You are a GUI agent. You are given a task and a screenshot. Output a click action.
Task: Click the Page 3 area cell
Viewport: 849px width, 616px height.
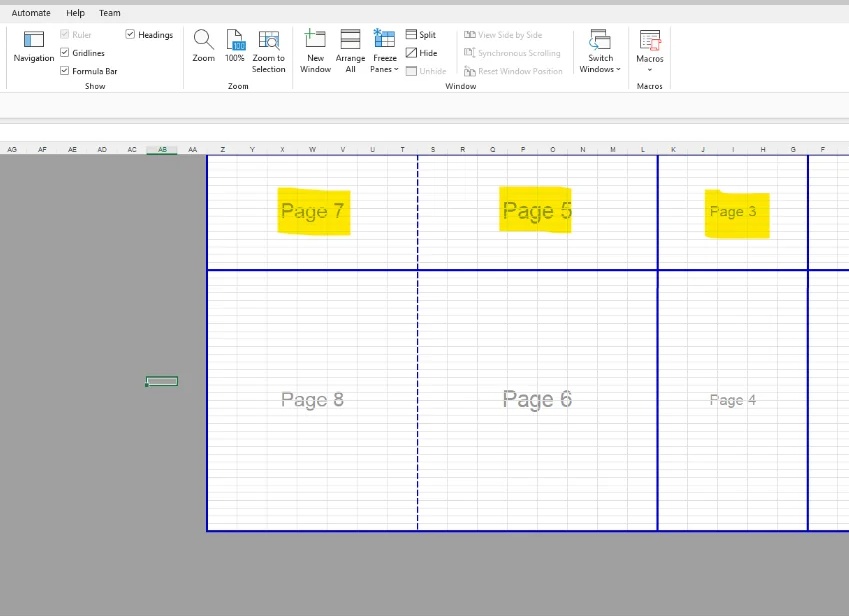(x=736, y=213)
